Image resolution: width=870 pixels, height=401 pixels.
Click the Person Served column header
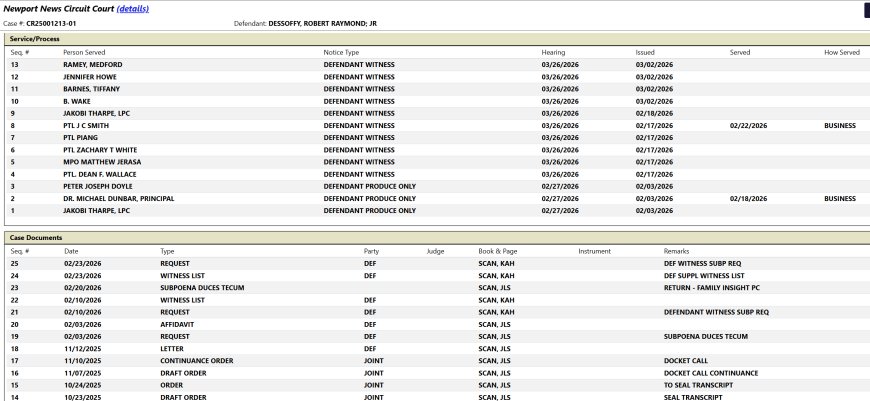[84, 52]
